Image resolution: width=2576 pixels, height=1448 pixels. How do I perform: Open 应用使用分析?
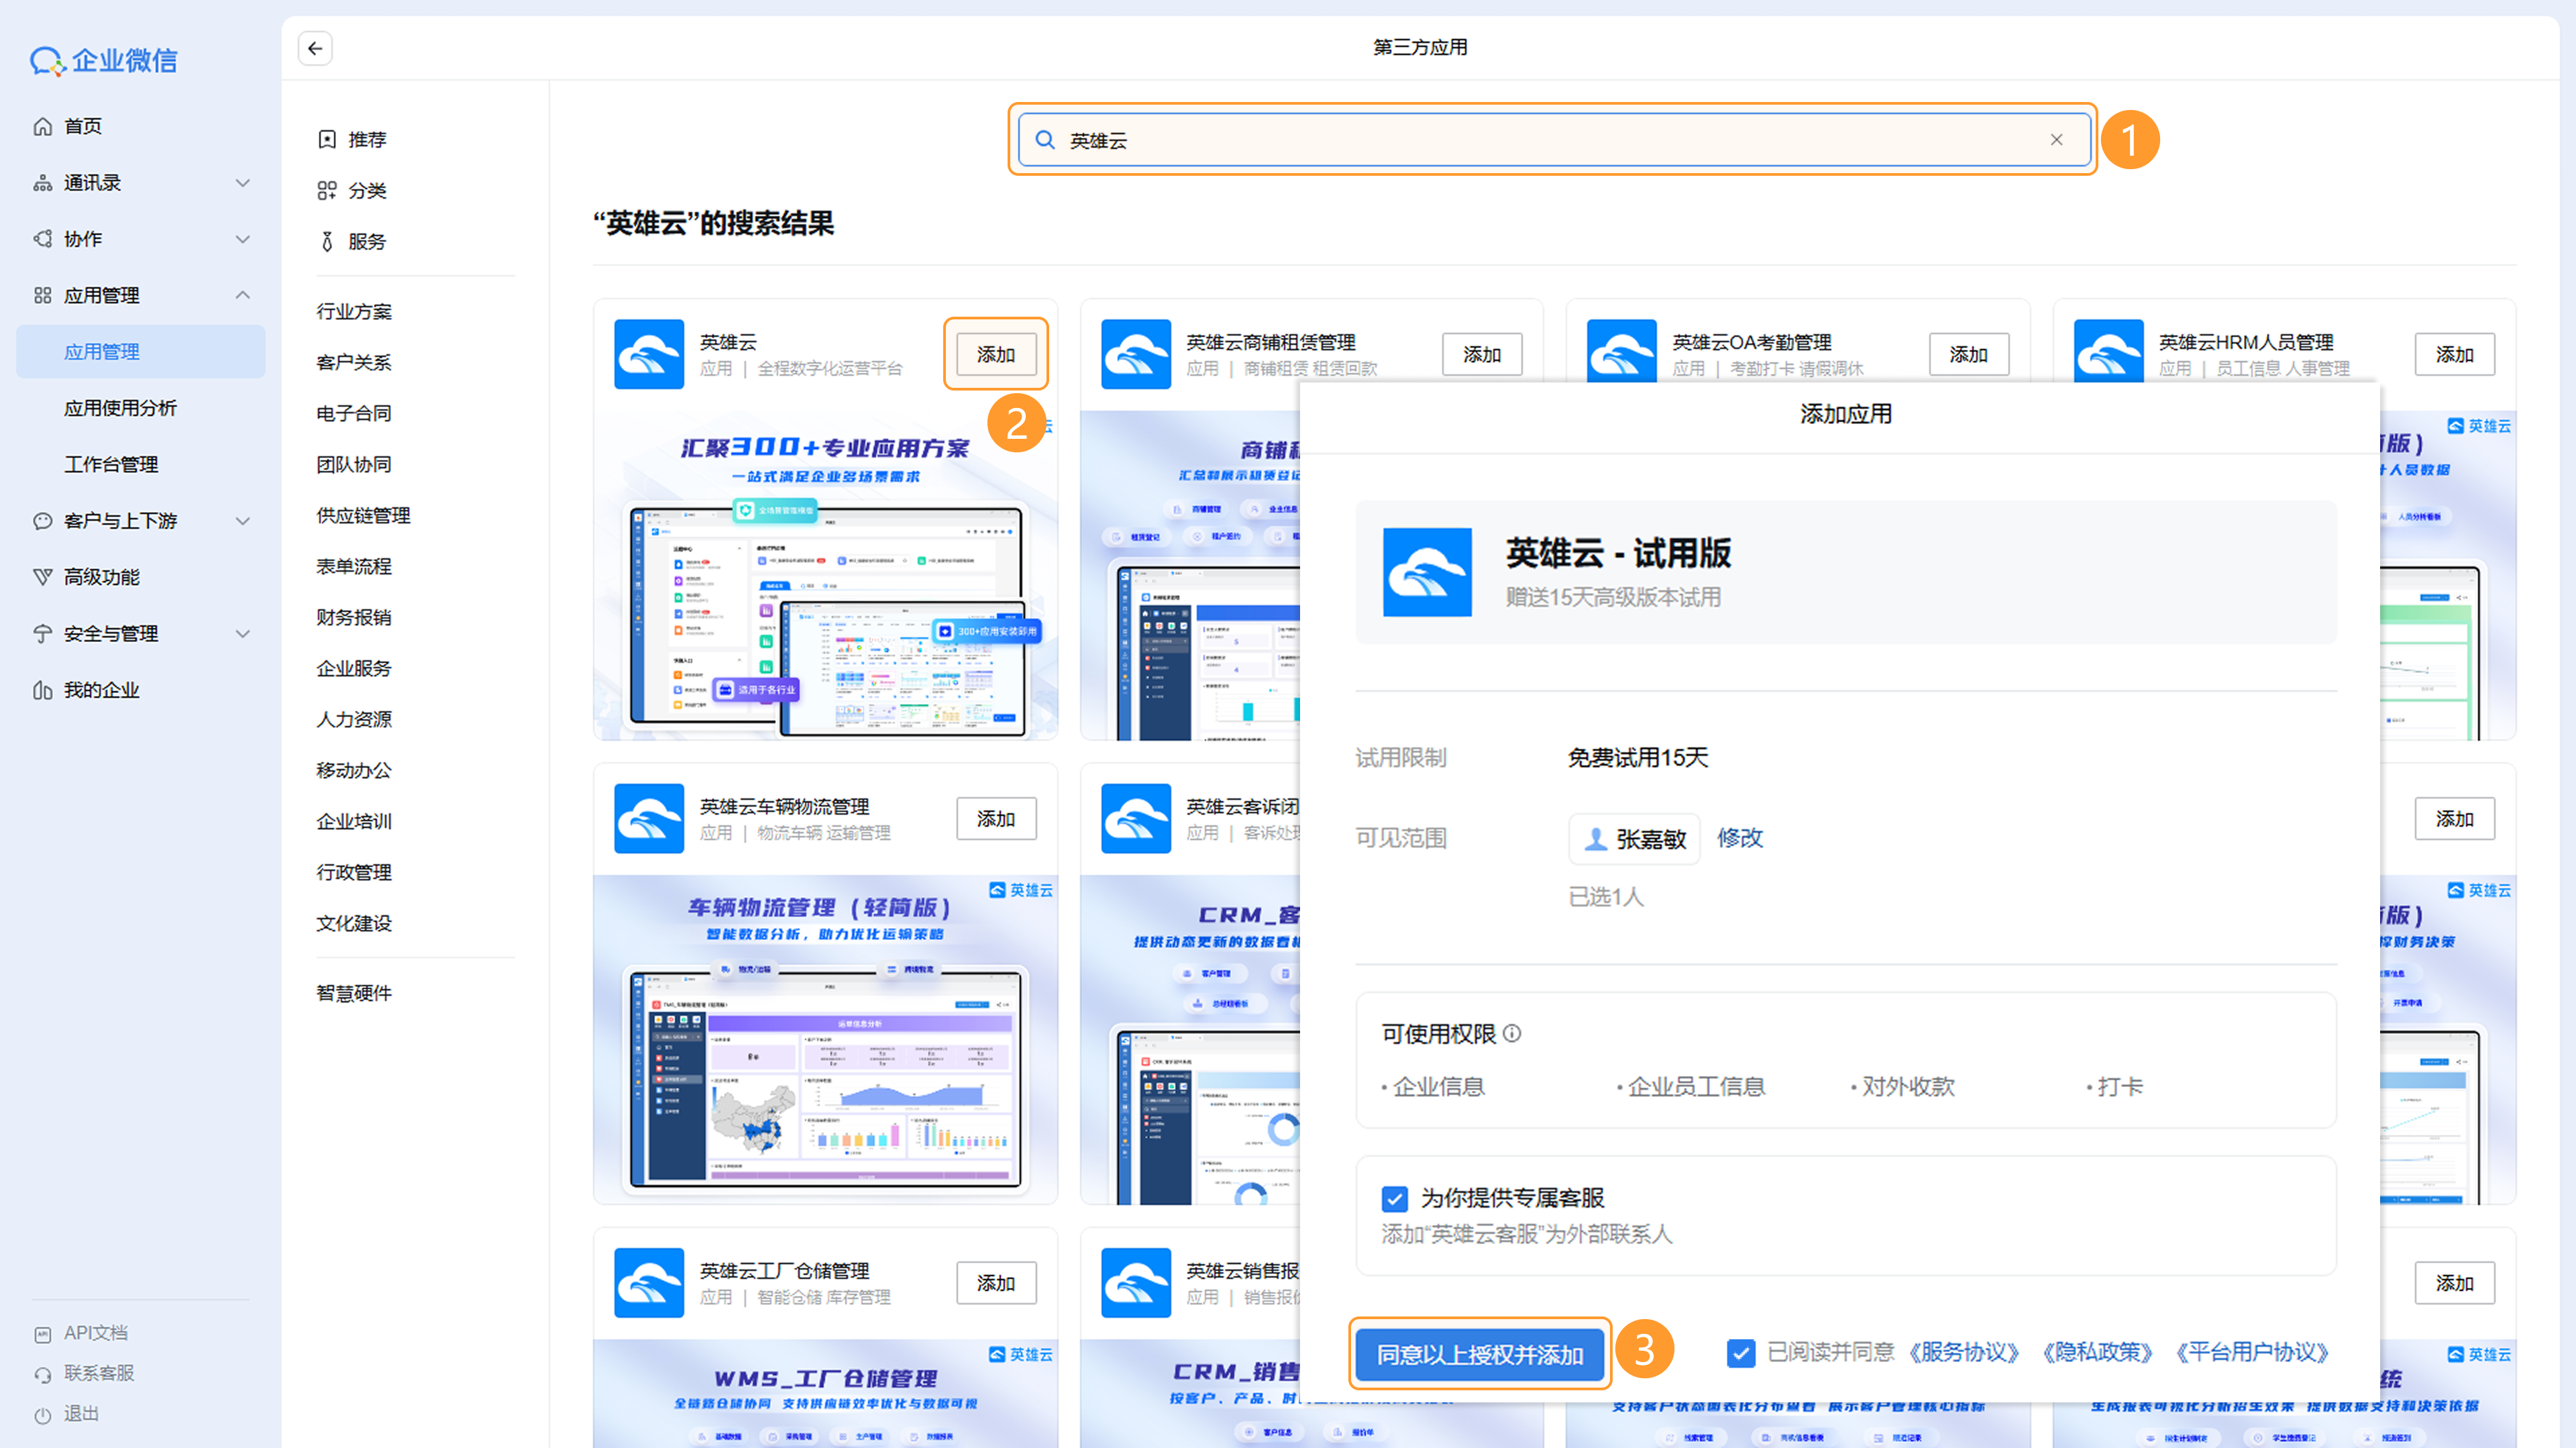point(120,408)
